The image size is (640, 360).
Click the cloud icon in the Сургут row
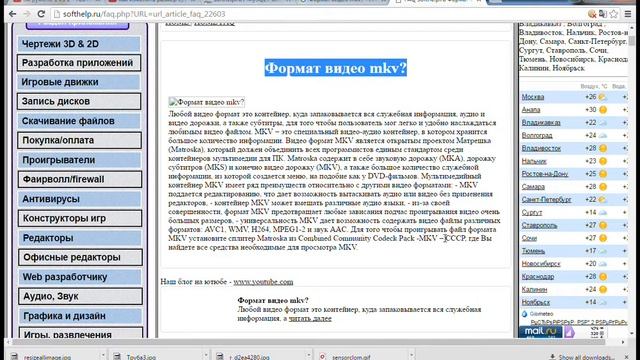pos(602,213)
